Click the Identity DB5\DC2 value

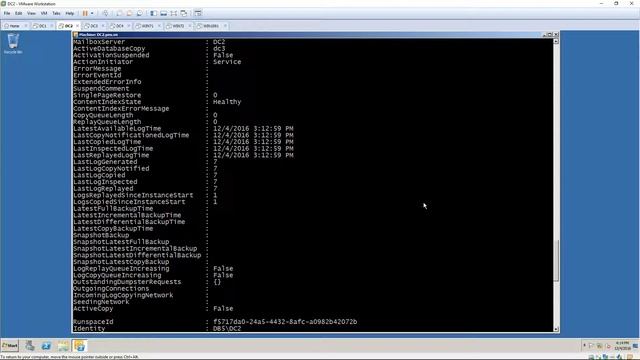click(x=227, y=328)
